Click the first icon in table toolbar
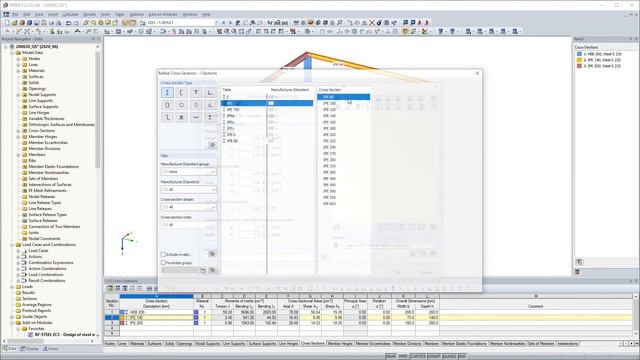Viewport: 640px width, 360px height. click(x=110, y=288)
